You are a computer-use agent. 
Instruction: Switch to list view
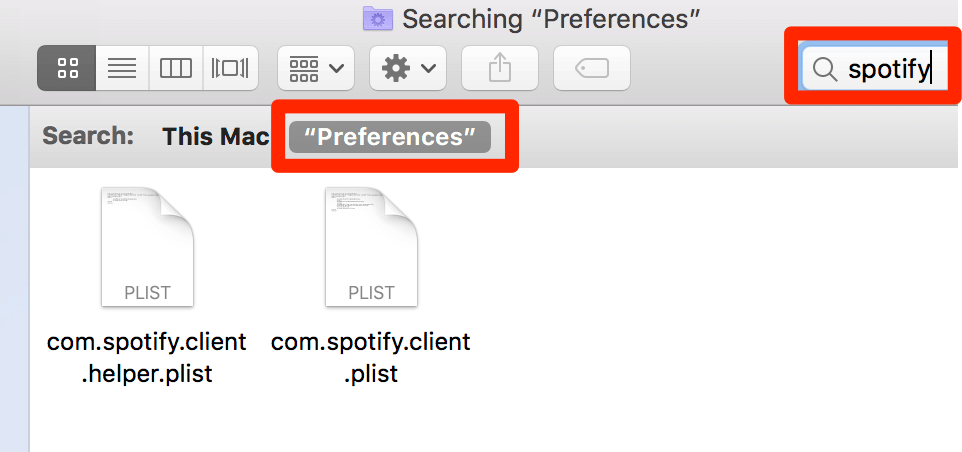[x=122, y=68]
